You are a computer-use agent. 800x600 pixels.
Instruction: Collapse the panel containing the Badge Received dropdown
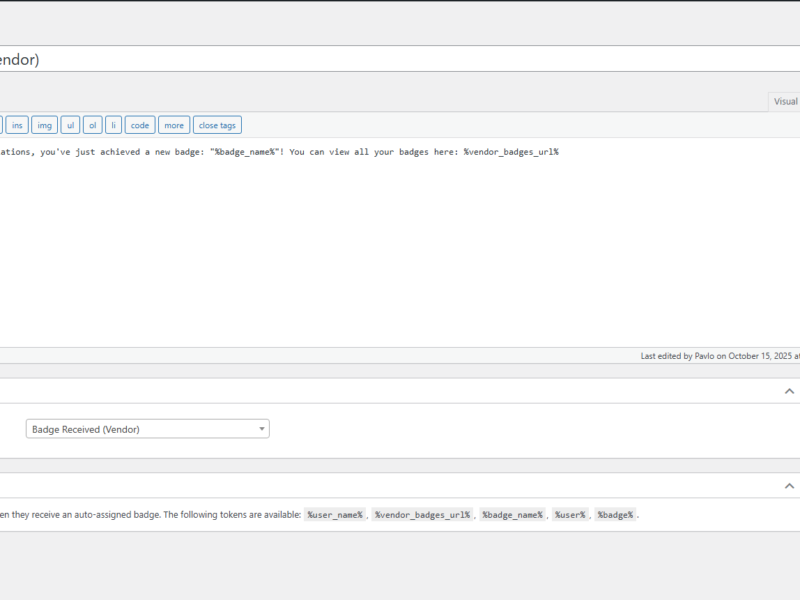pyautogui.click(x=789, y=391)
